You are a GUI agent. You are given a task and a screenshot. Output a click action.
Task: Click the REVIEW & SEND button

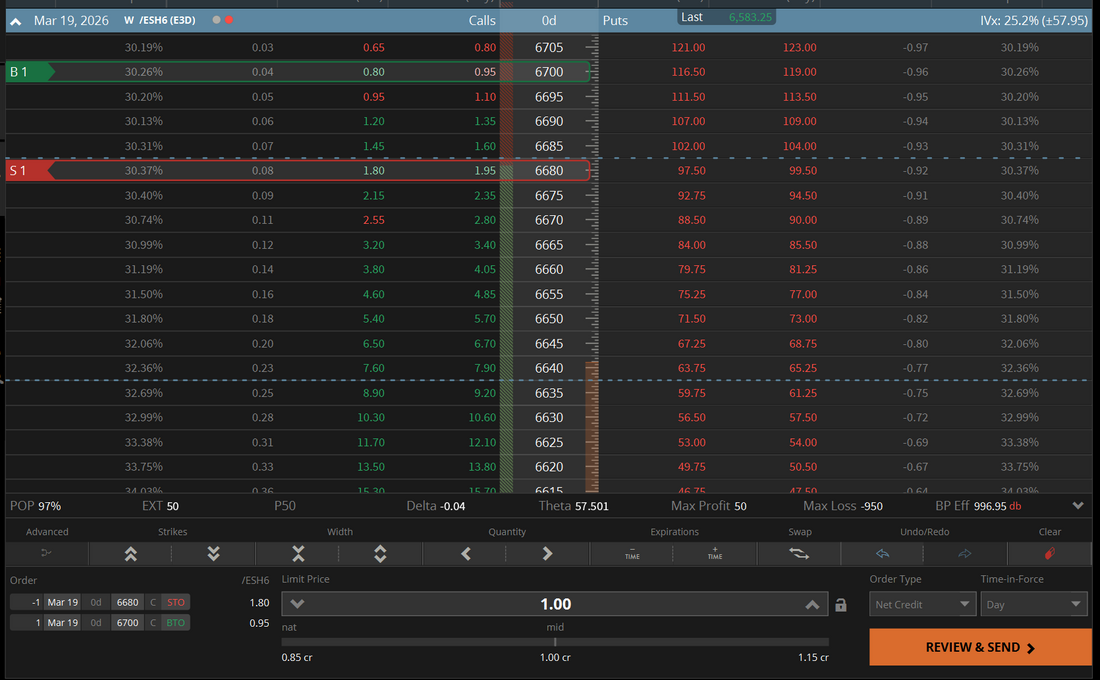click(980, 647)
